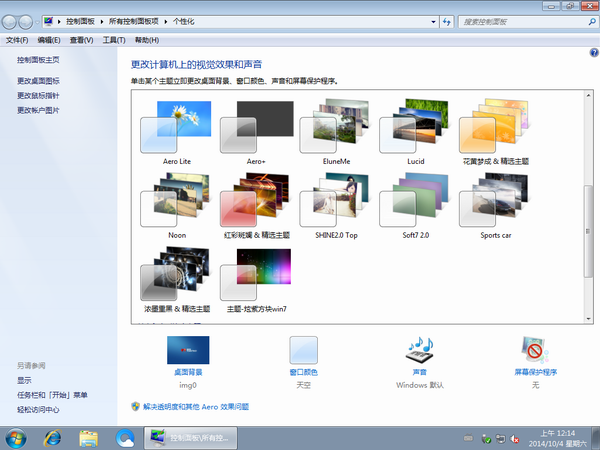Open 任务栏和「开始」菜单 link

tap(52, 395)
